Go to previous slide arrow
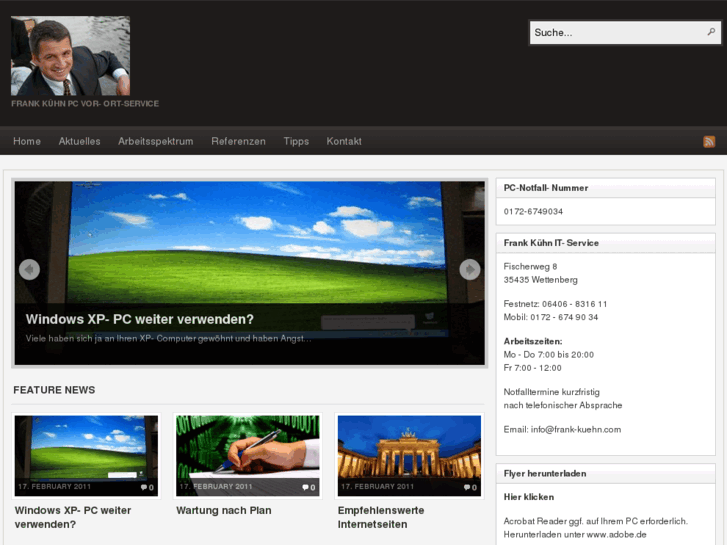Viewport: 727px width, 545px height. click(29, 269)
